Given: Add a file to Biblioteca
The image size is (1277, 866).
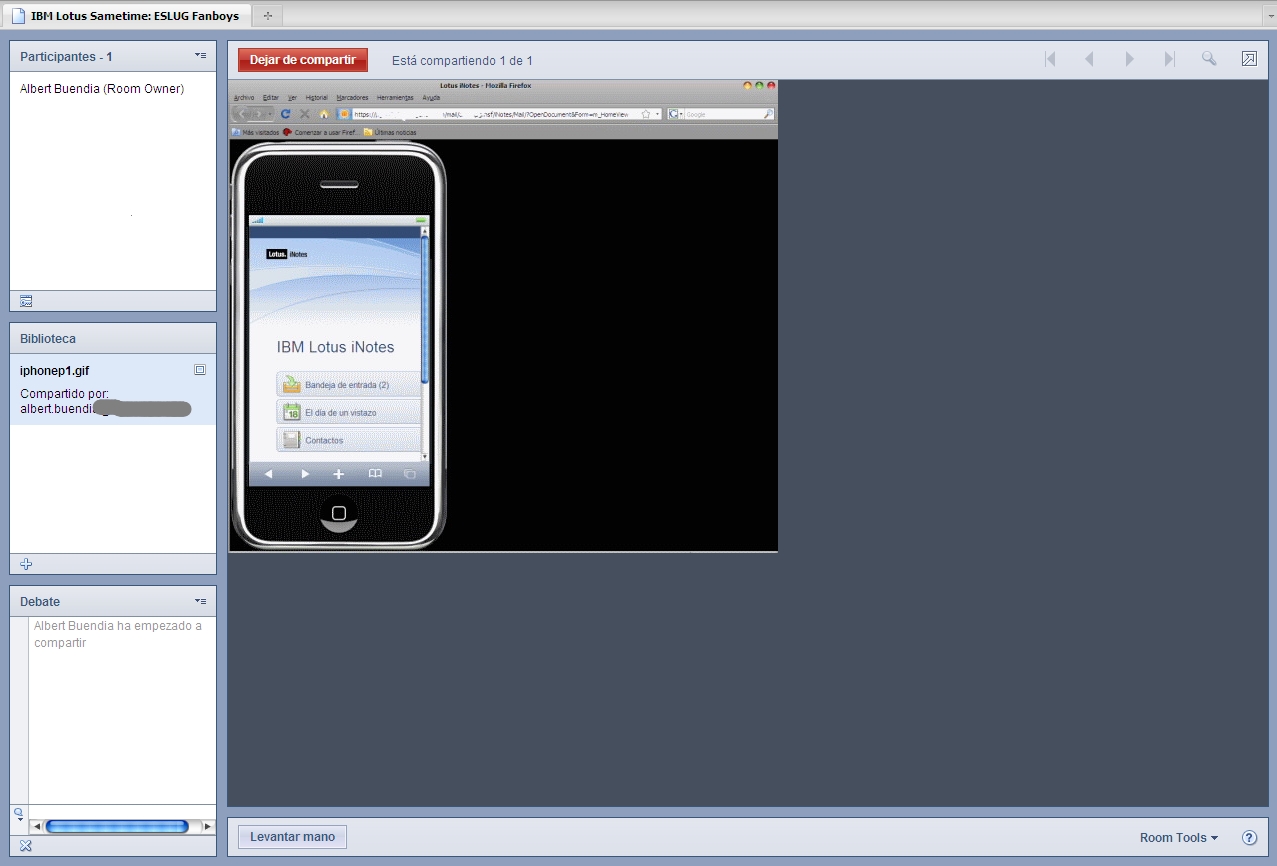Looking at the screenshot, I should point(26,564).
